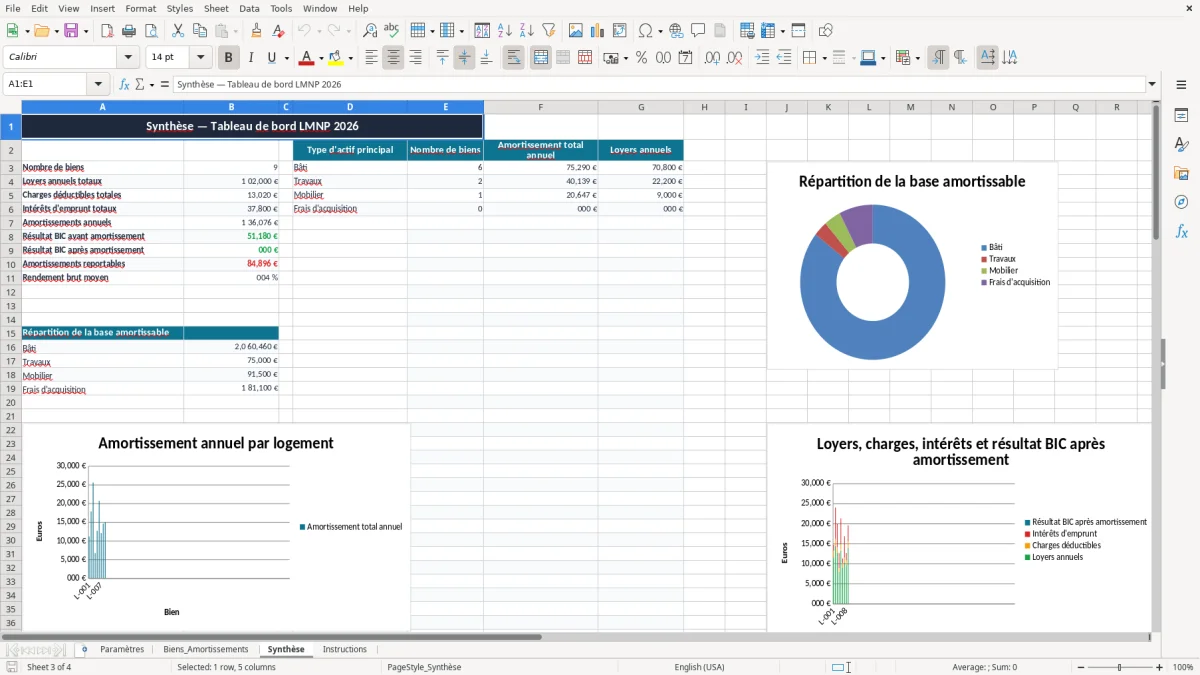1200x675 pixels.
Task: Click the Clear Direct Formatting icon
Action: tap(279, 31)
